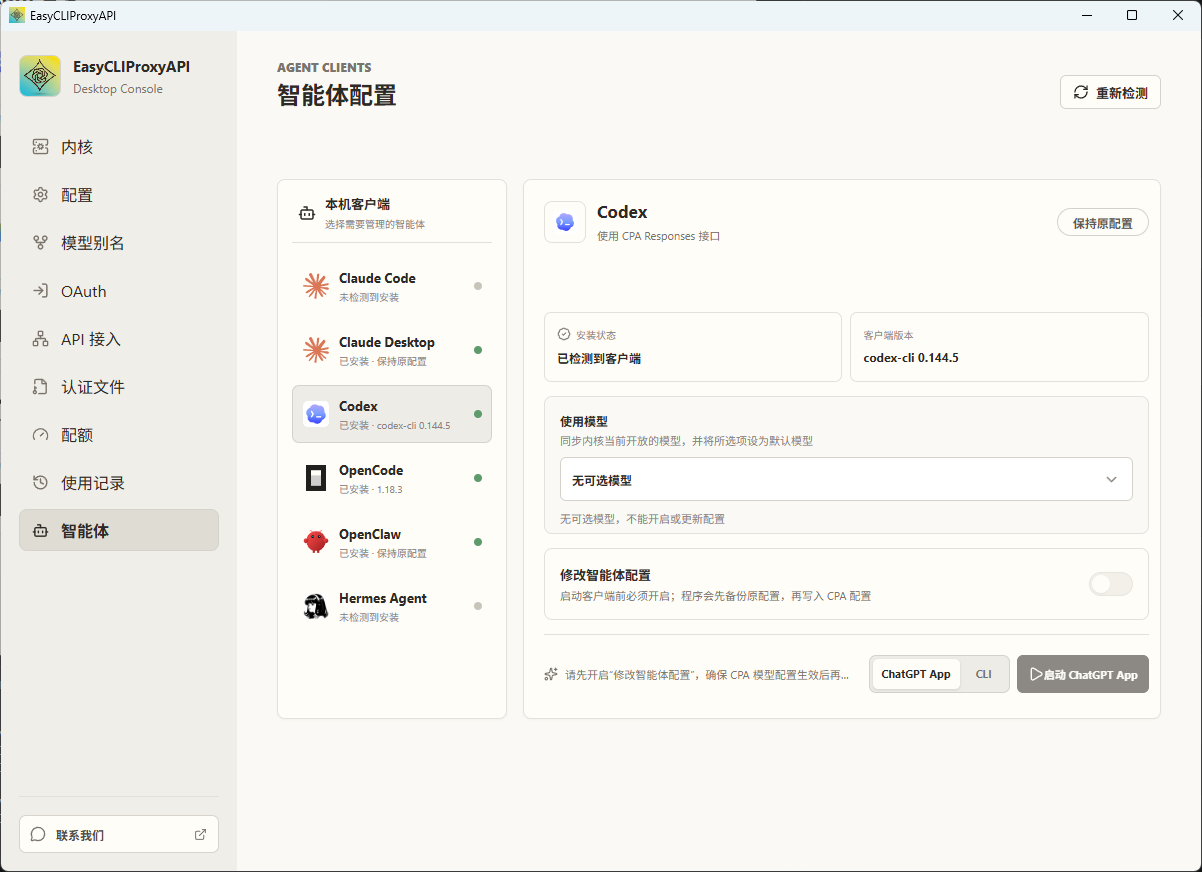The width and height of the screenshot is (1202, 872).
Task: Select the ChatGPT App launch mode
Action: click(x=916, y=674)
